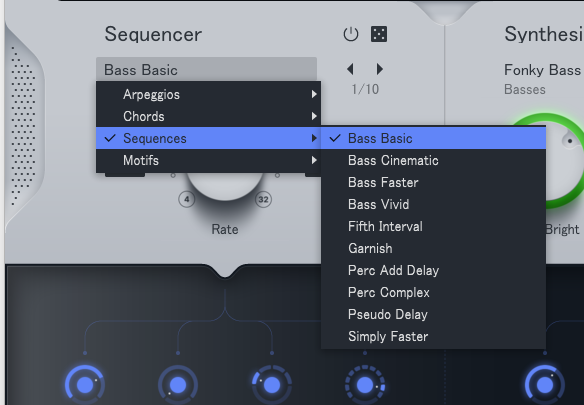The width and height of the screenshot is (584, 405).
Task: Click the Rate knob
Action: pos(225,185)
